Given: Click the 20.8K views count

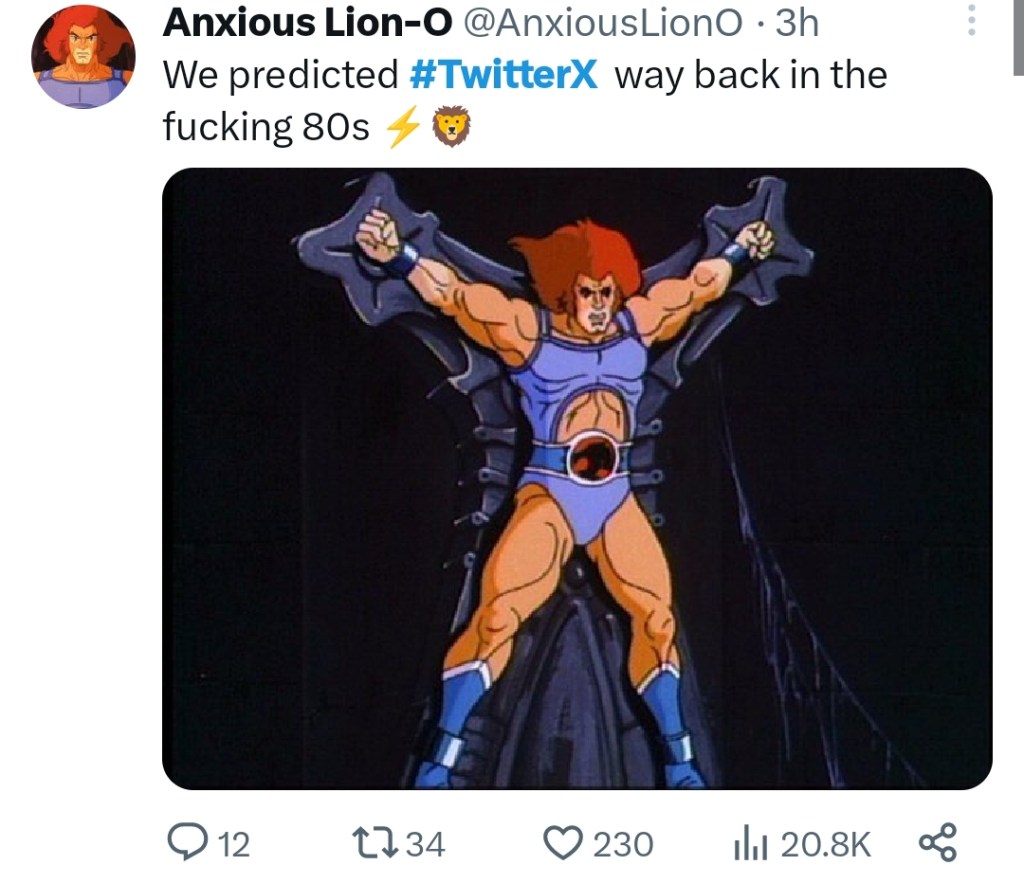Looking at the screenshot, I should [x=825, y=845].
